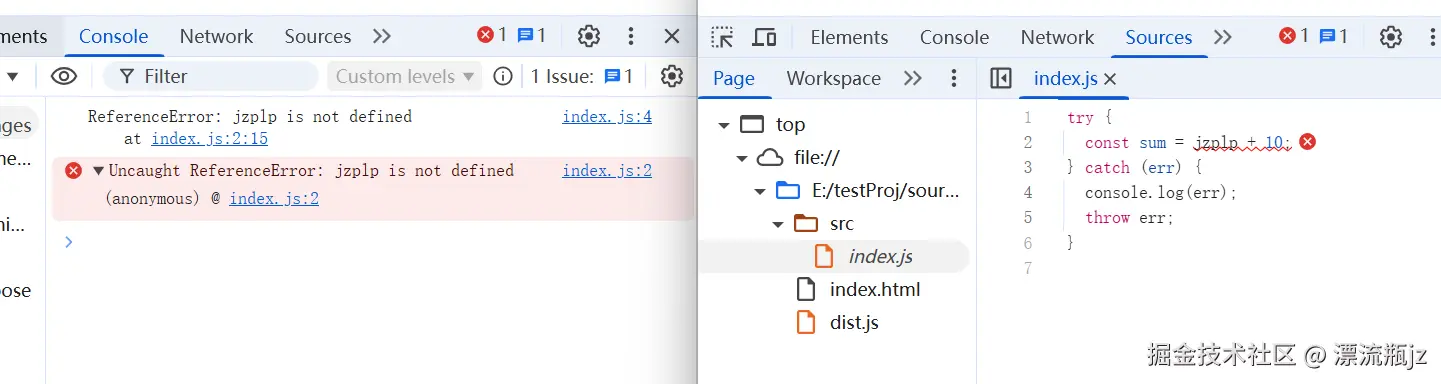Click error count badge in left DevTools

[491, 36]
